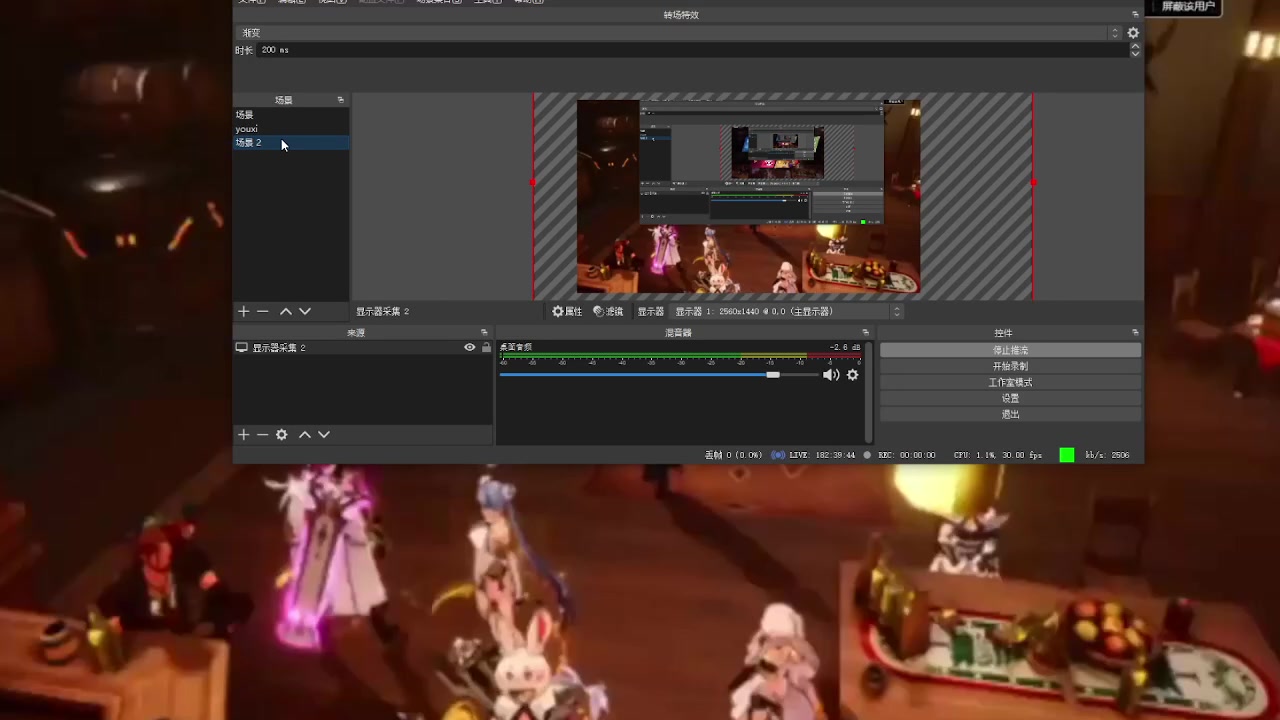
Task: Toggle visibility eye of 显示器采集 2
Action: coord(469,348)
